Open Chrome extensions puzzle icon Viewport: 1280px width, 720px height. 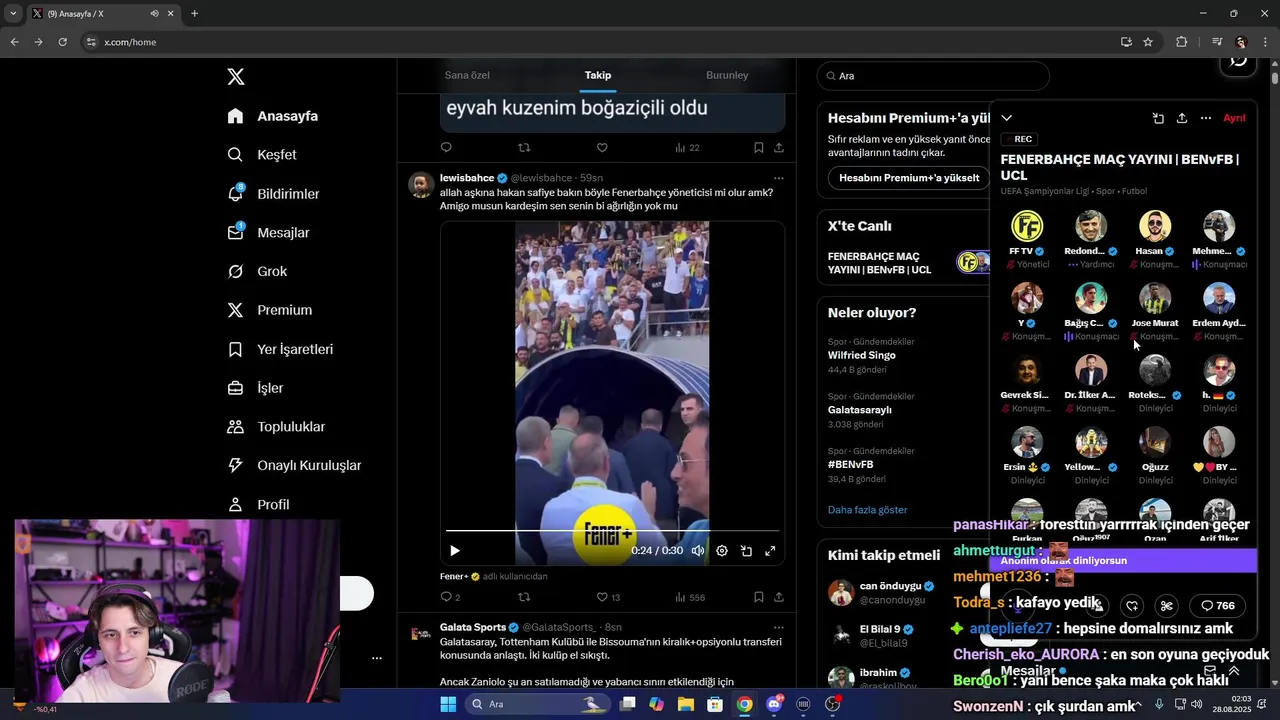[1182, 42]
